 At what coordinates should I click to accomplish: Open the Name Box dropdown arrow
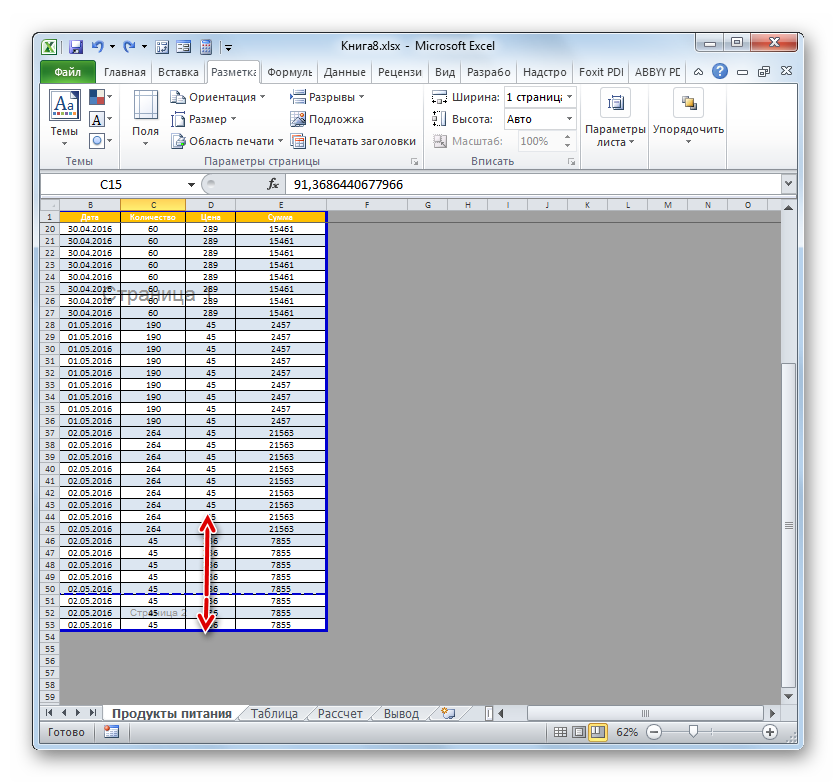(191, 185)
